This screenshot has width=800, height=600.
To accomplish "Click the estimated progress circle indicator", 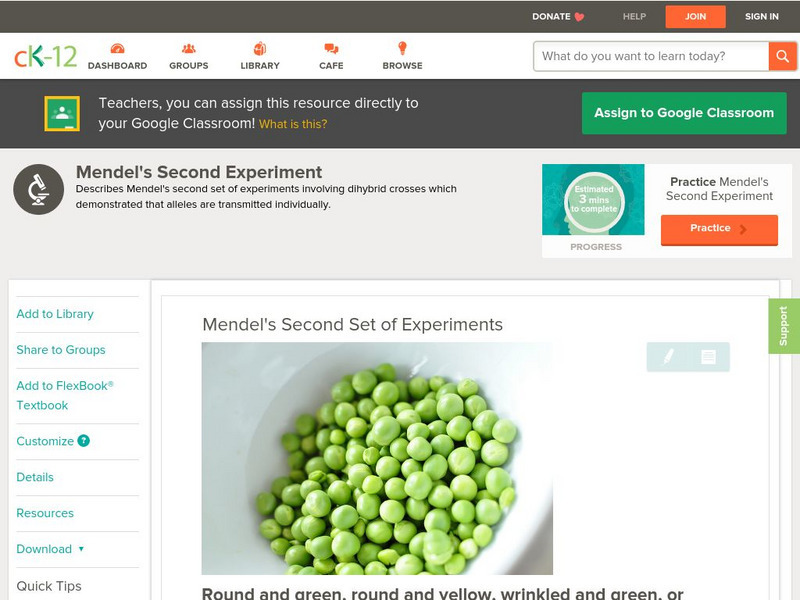I will (x=594, y=199).
